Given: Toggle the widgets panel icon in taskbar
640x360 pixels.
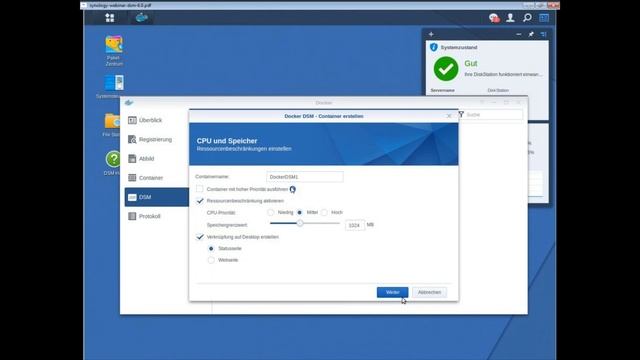Looking at the screenshot, I should pyautogui.click(x=544, y=18).
